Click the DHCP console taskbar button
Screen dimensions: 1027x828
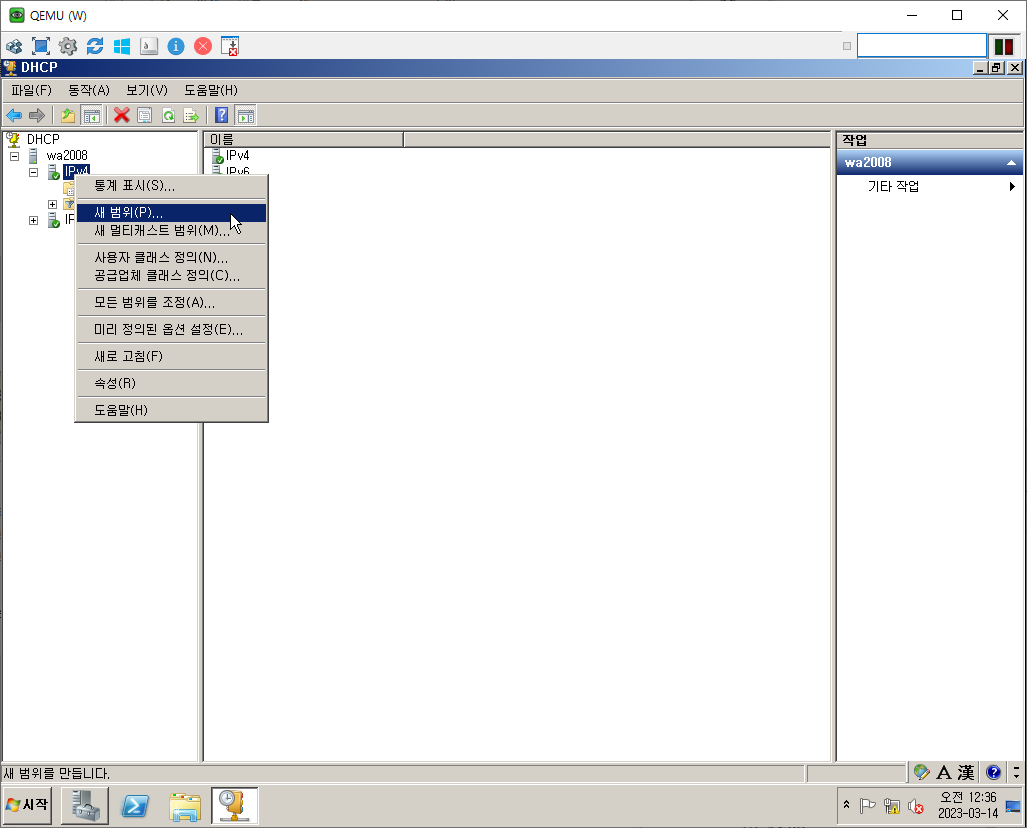(x=234, y=805)
